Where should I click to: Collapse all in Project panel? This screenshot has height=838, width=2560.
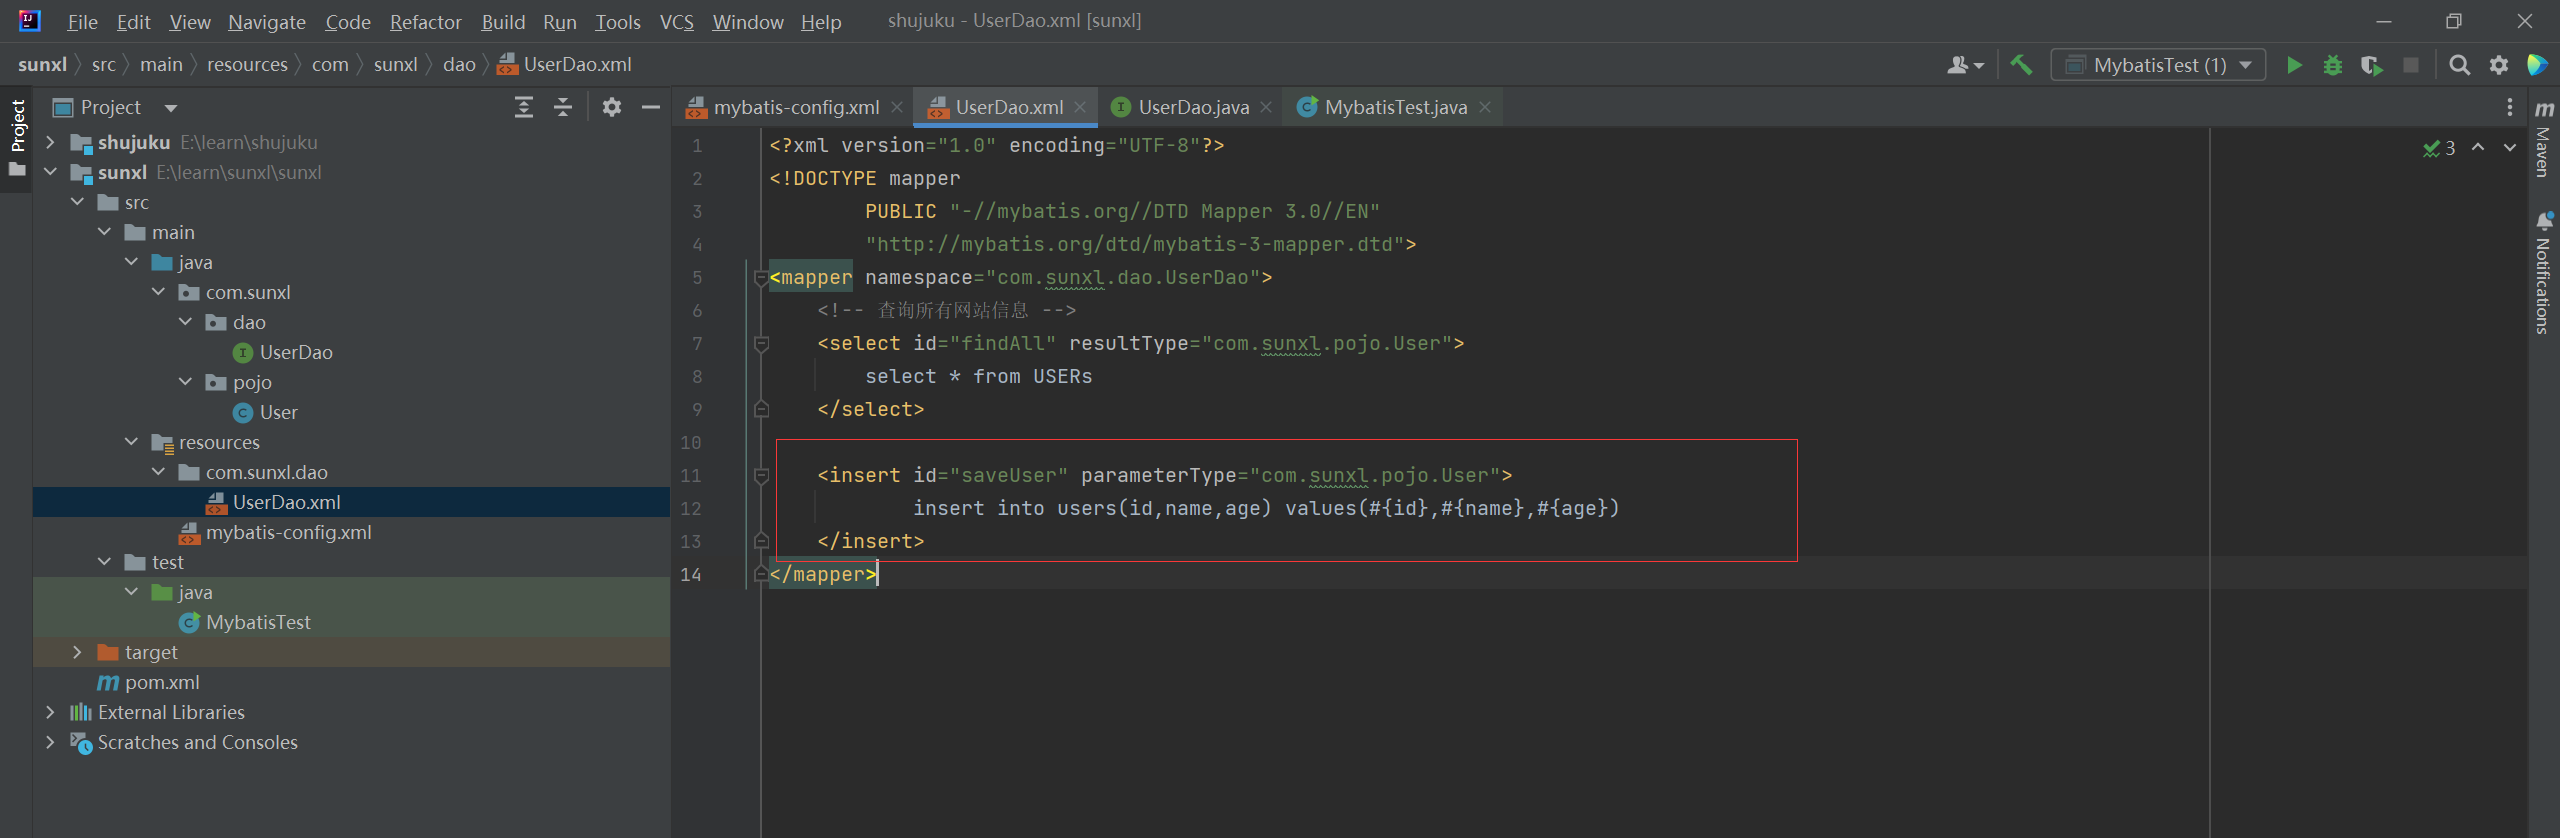coord(563,108)
